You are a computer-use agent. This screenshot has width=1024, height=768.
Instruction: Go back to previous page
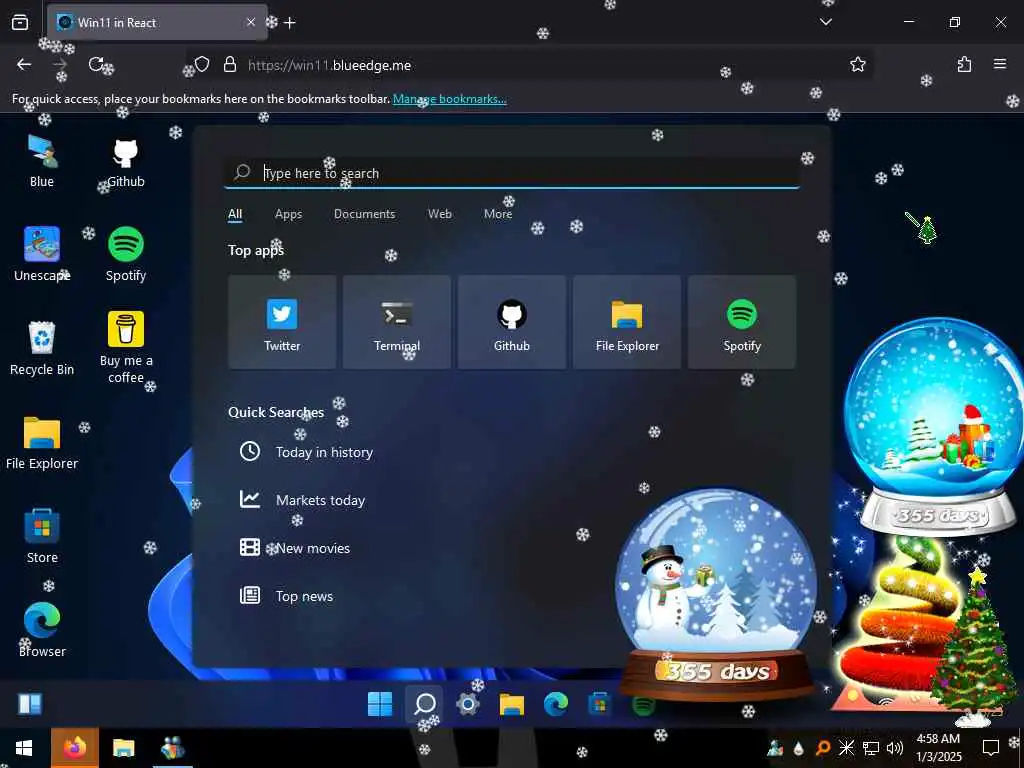click(24, 64)
